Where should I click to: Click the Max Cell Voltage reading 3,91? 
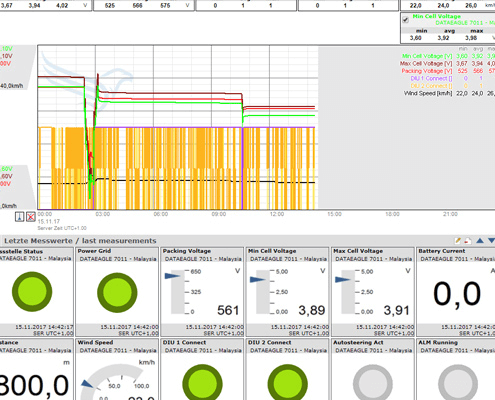(396, 310)
